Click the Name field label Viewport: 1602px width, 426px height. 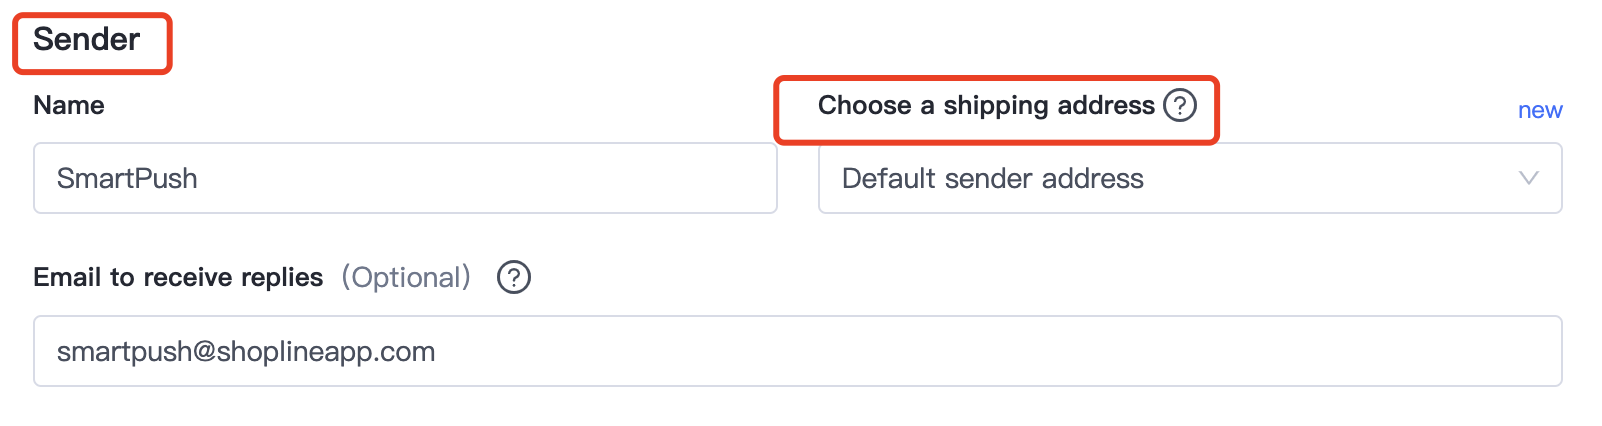(69, 105)
